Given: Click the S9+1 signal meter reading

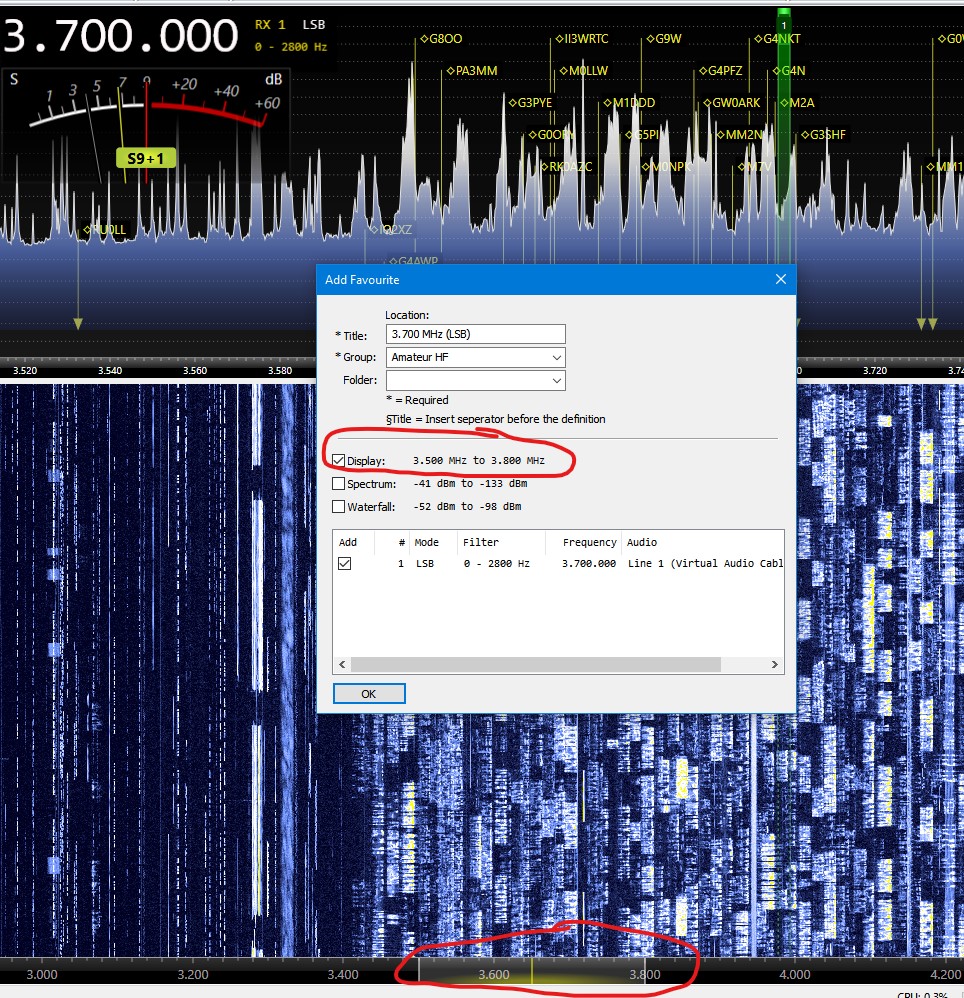Looking at the screenshot, I should tap(145, 157).
